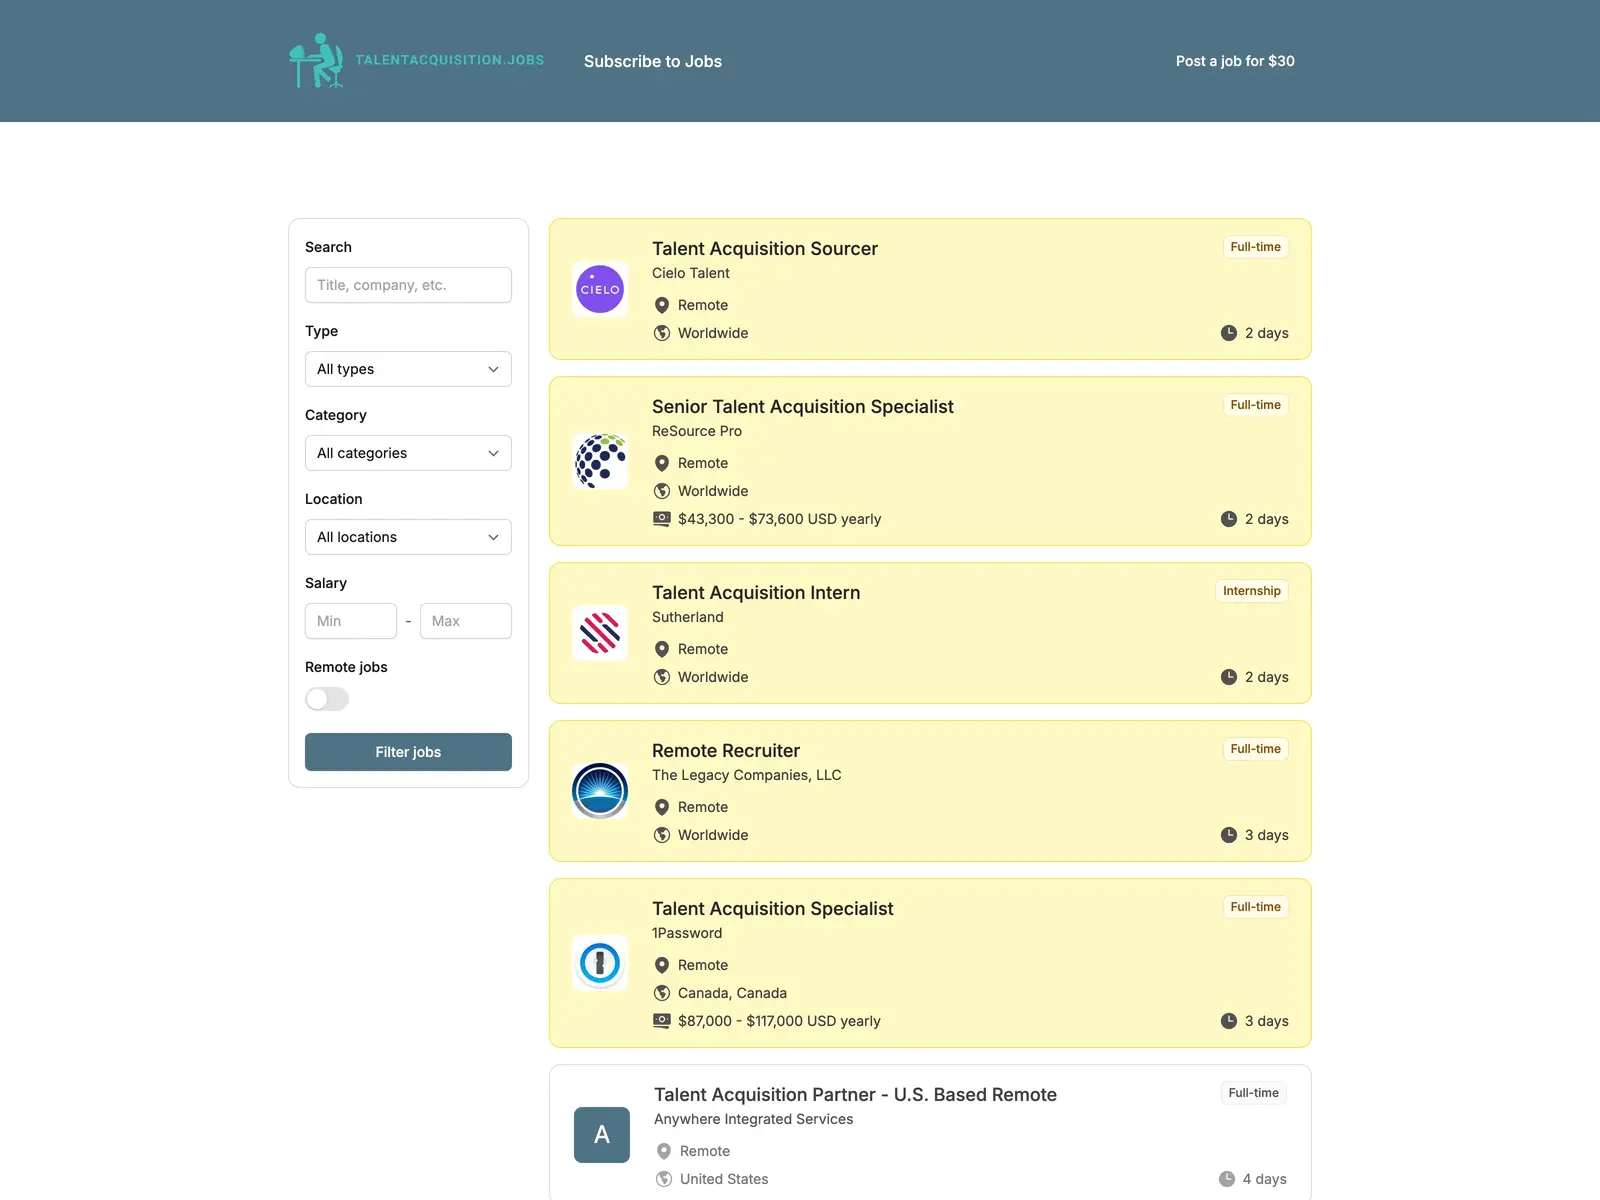The image size is (1600, 1200).
Task: Click the Internship badge on Sutherland job
Action: click(1251, 591)
